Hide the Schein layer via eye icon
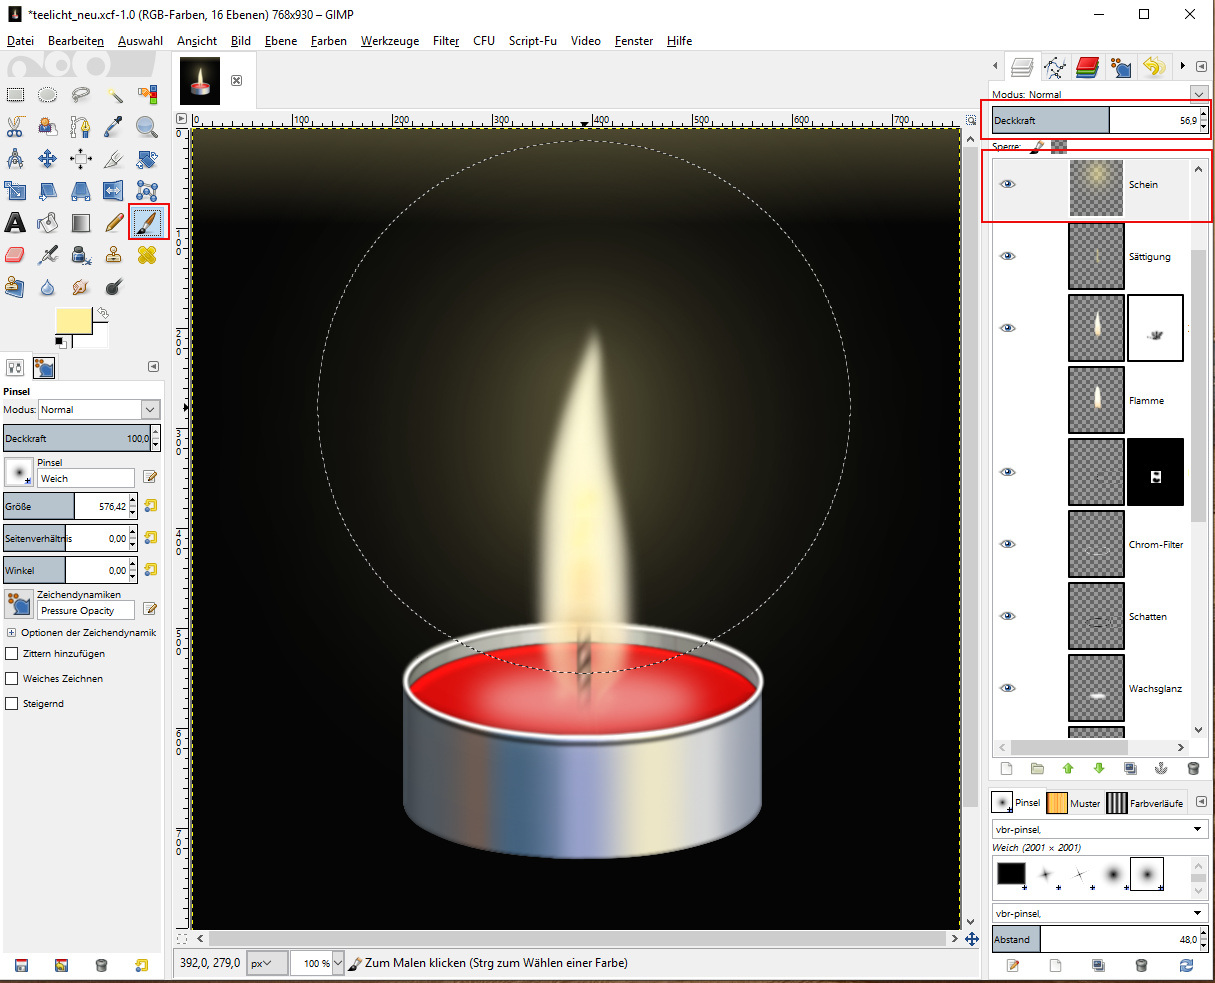 click(1008, 185)
